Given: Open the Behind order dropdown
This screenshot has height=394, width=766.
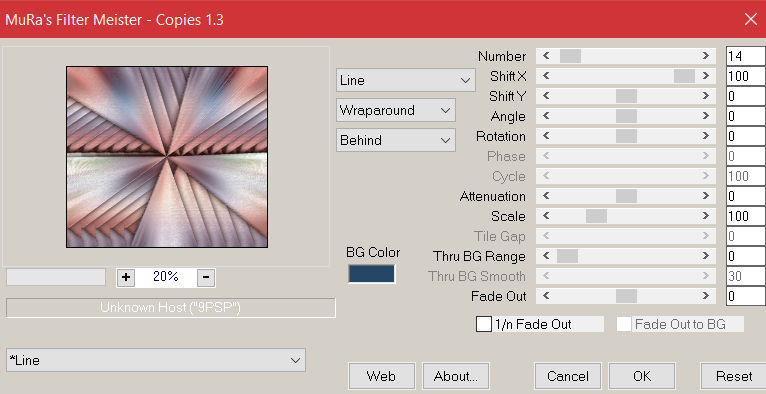Looking at the screenshot, I should pos(396,140).
